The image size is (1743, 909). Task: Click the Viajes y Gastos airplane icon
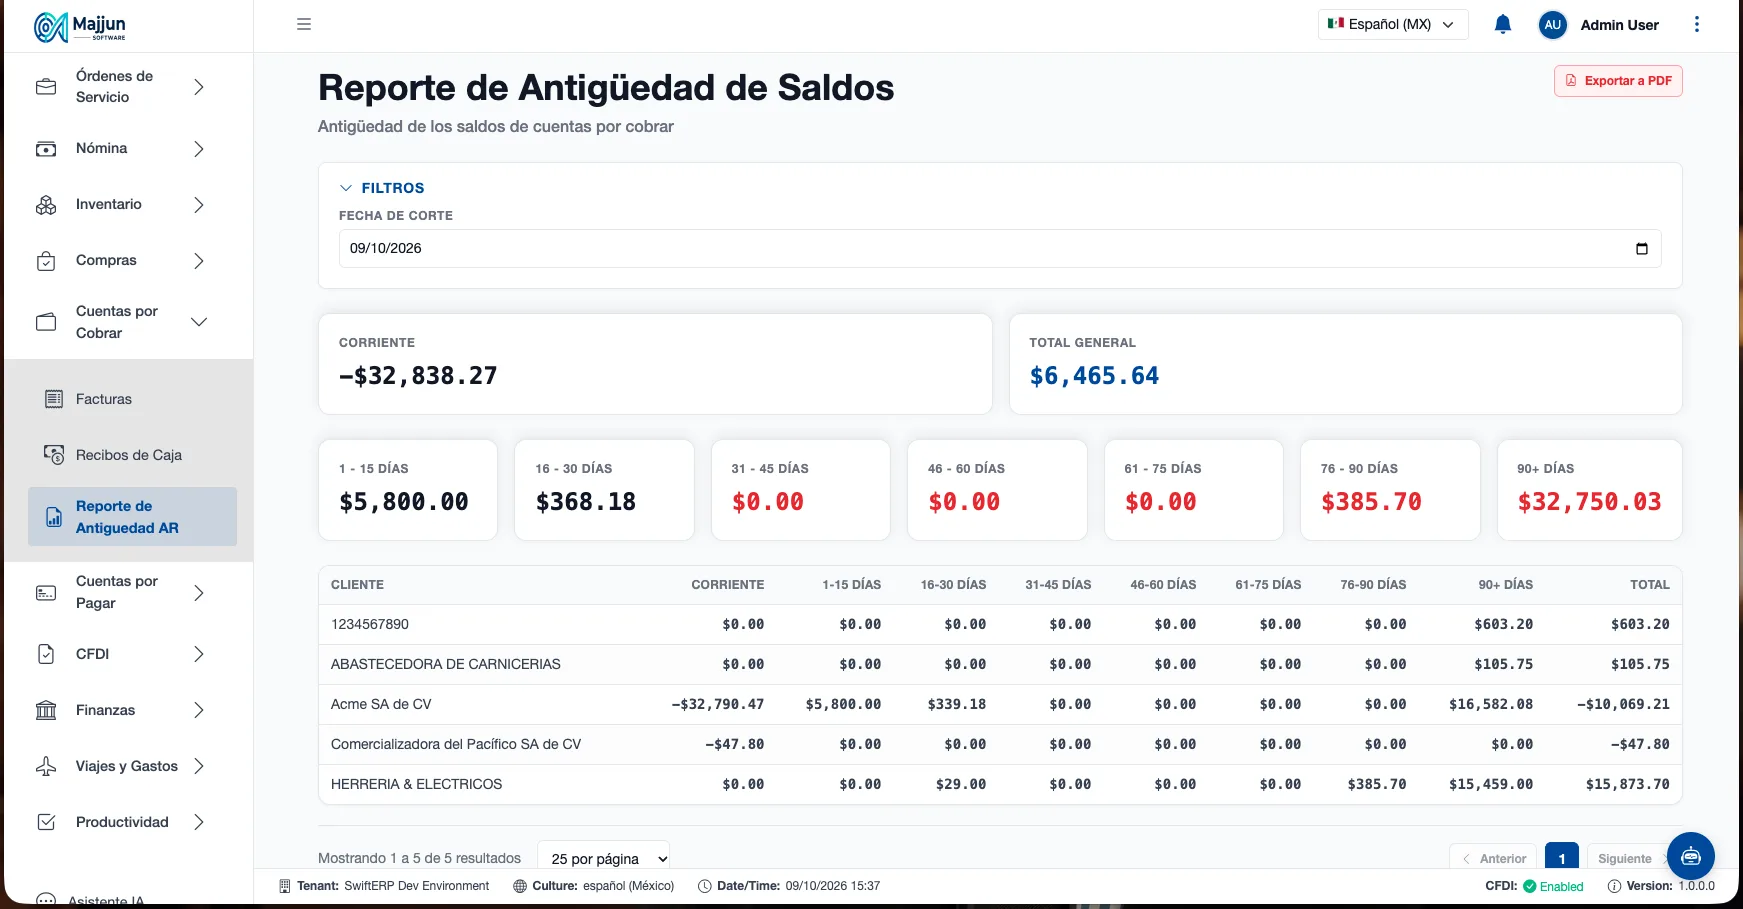tap(46, 766)
